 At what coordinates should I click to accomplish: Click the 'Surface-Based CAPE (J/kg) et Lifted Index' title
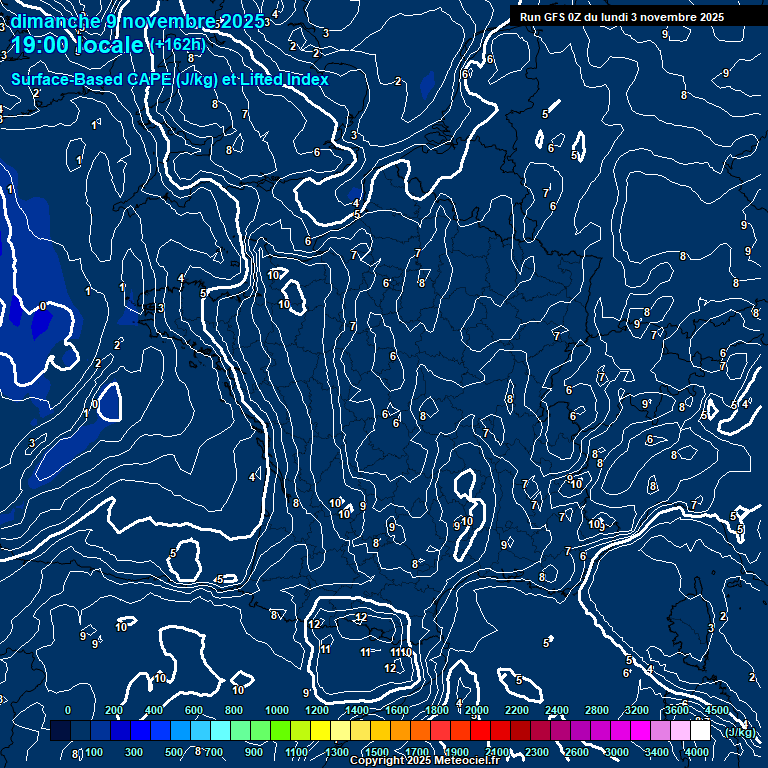tap(170, 79)
